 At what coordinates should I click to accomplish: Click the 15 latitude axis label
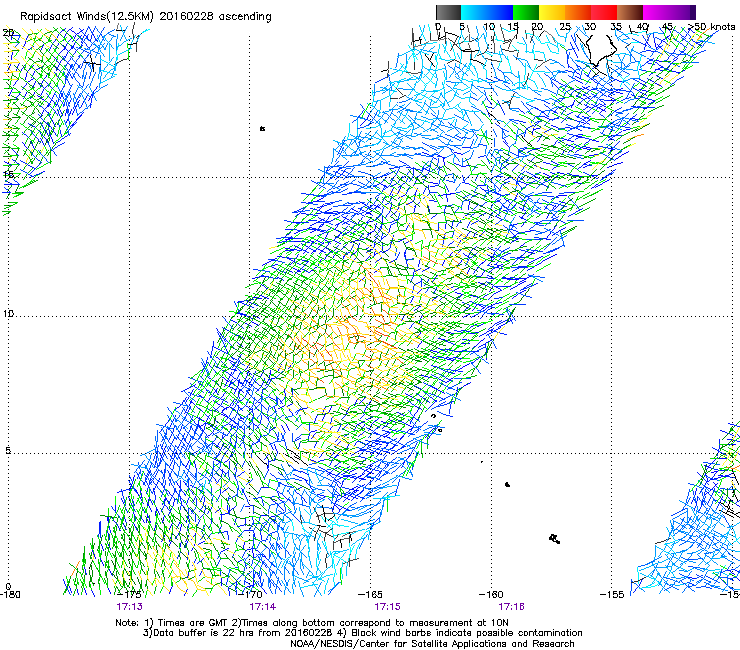tap(8, 175)
